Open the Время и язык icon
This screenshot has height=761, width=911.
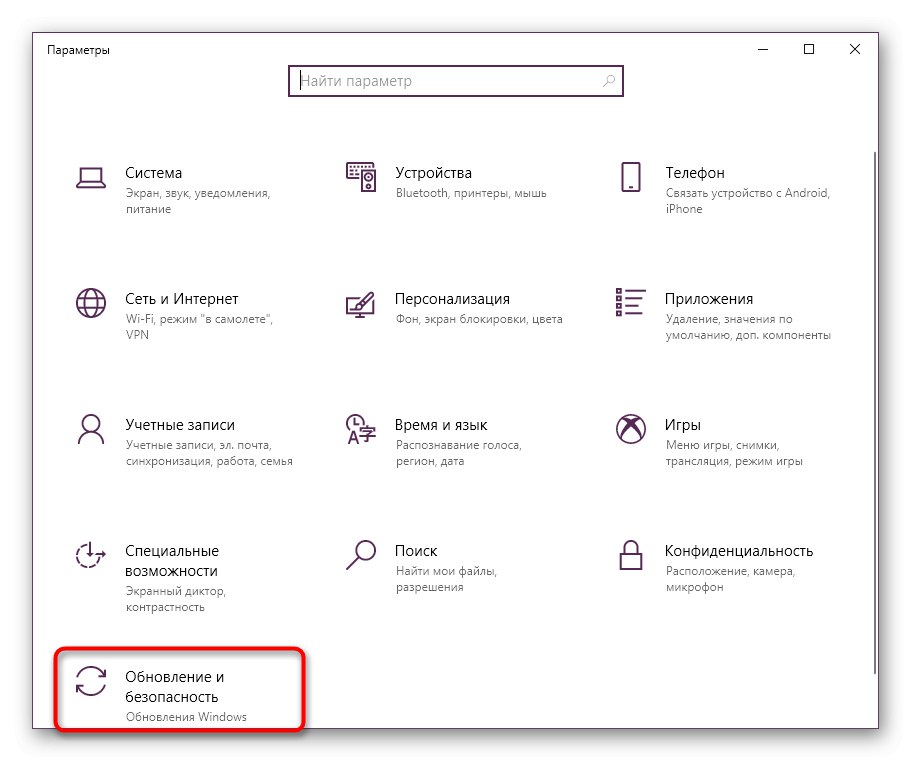pyautogui.click(x=361, y=428)
